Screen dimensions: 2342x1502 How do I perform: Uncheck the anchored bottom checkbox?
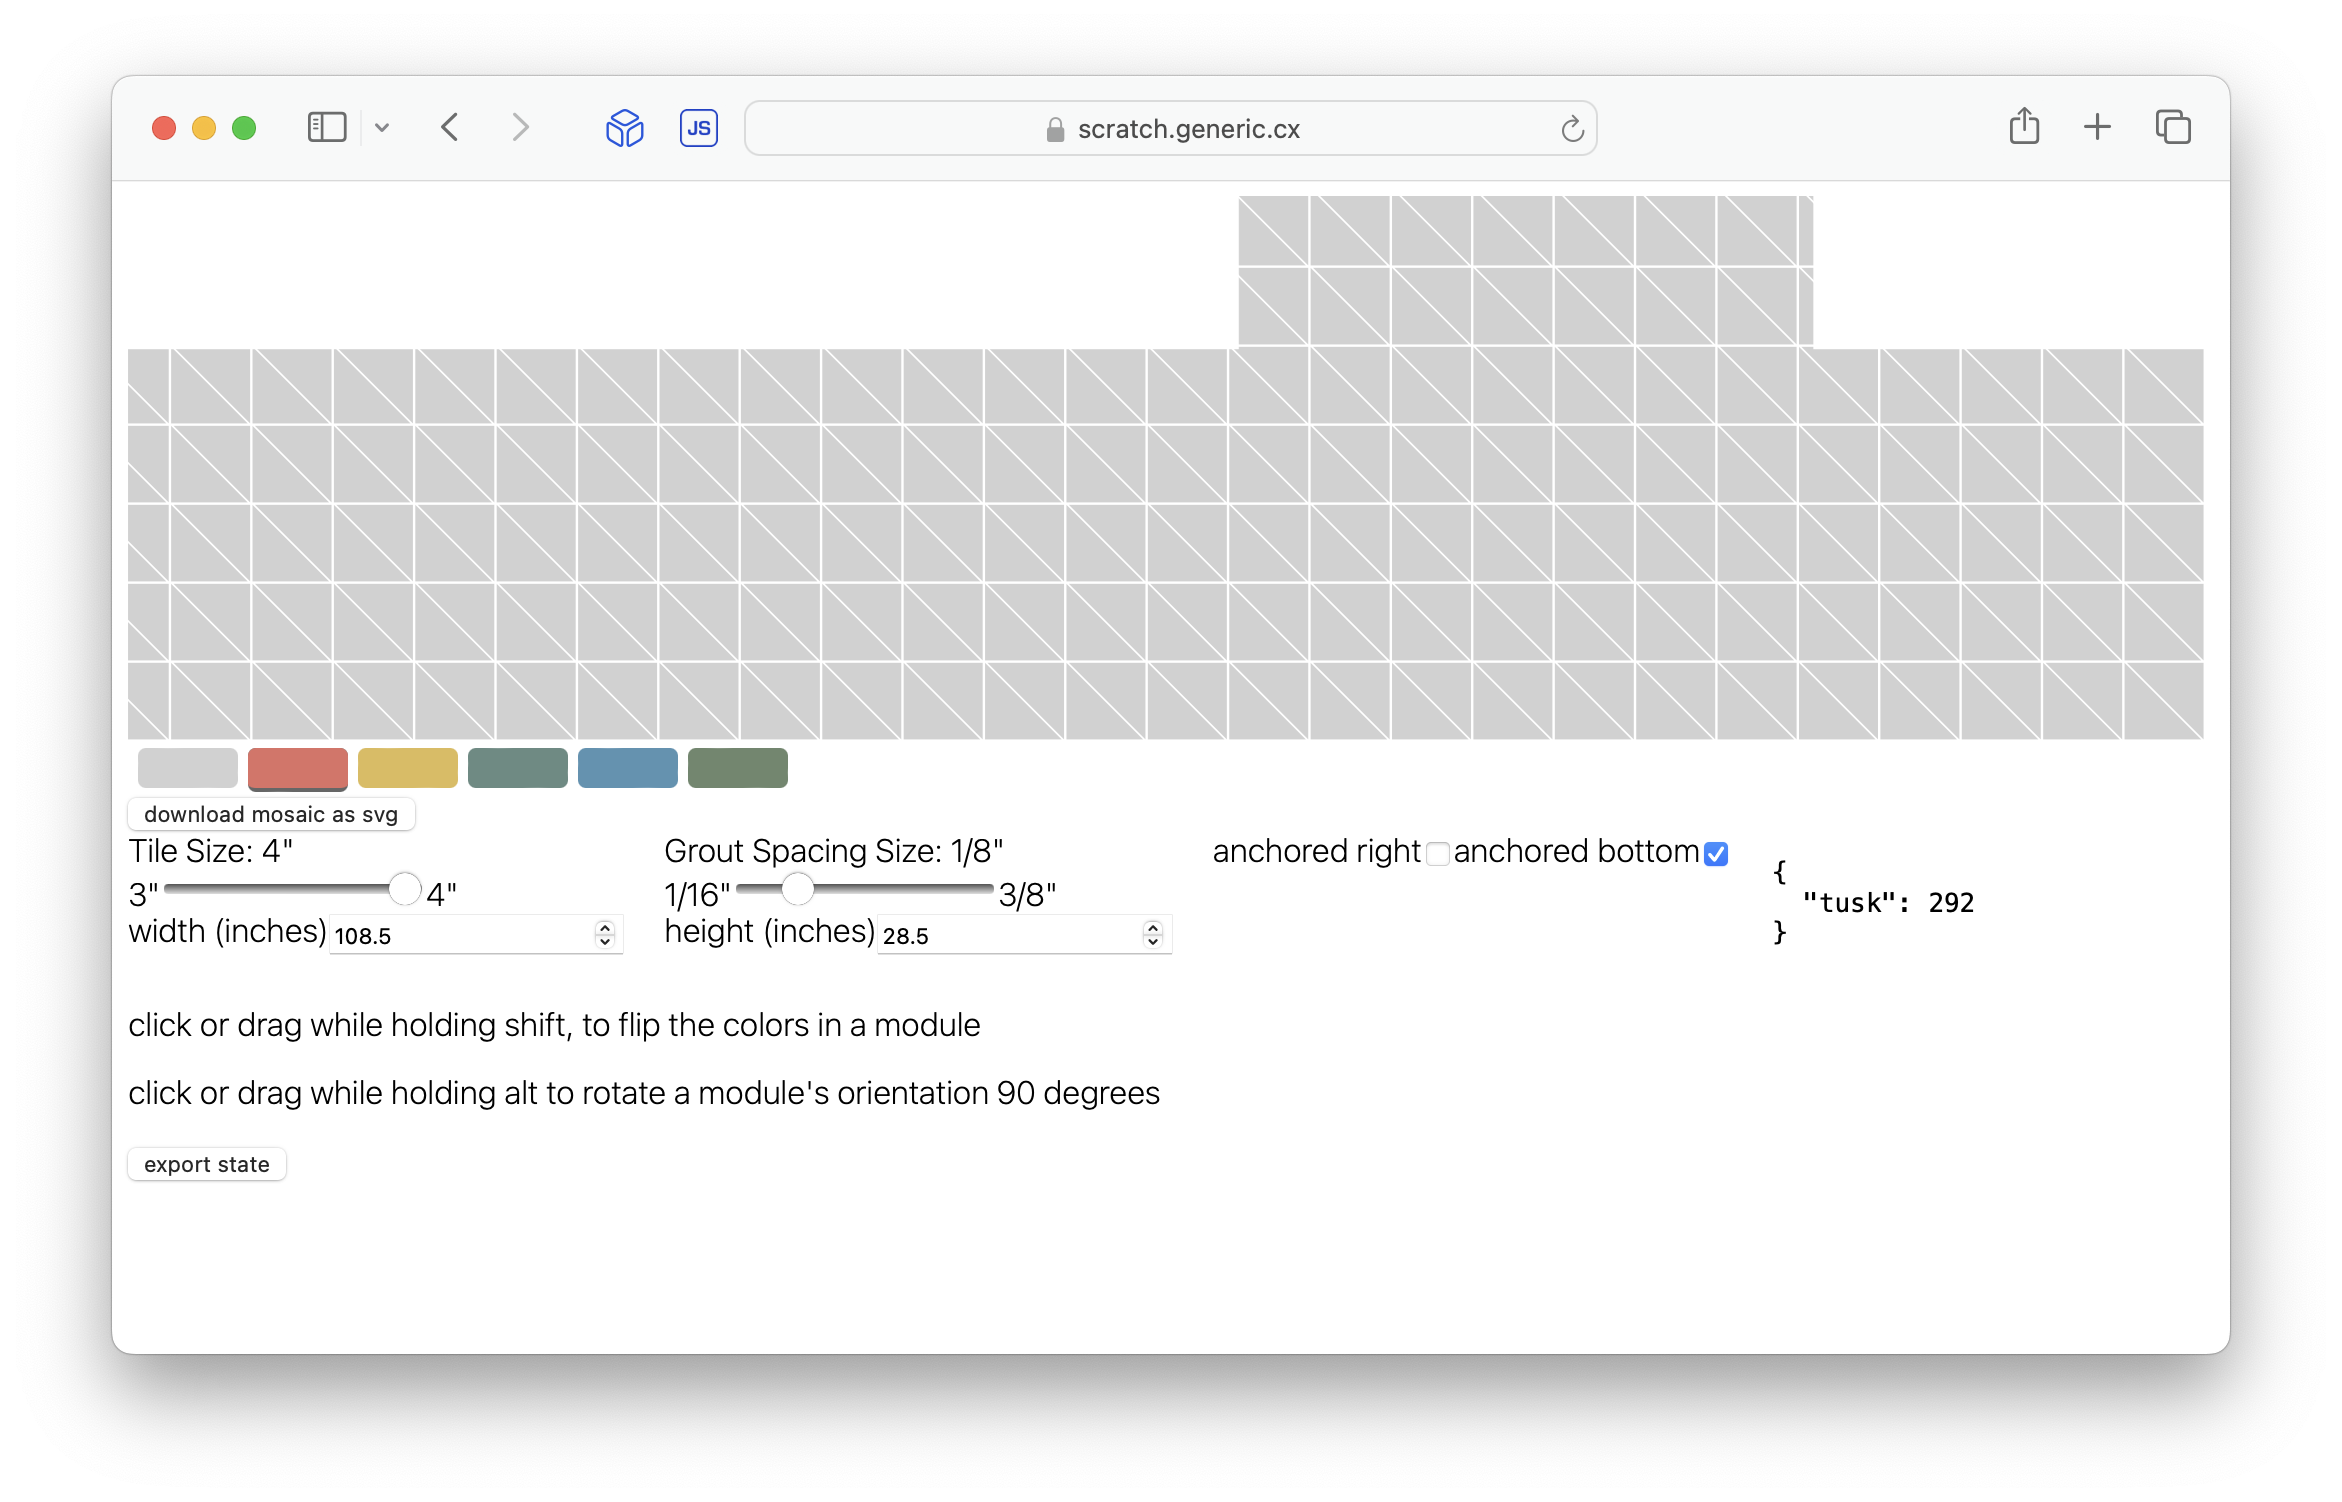(x=1716, y=854)
